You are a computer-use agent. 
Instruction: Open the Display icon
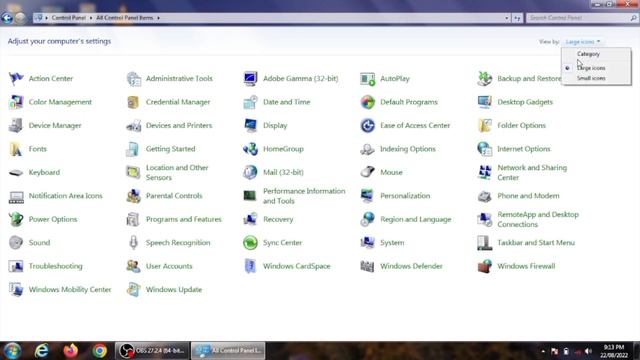(250, 125)
